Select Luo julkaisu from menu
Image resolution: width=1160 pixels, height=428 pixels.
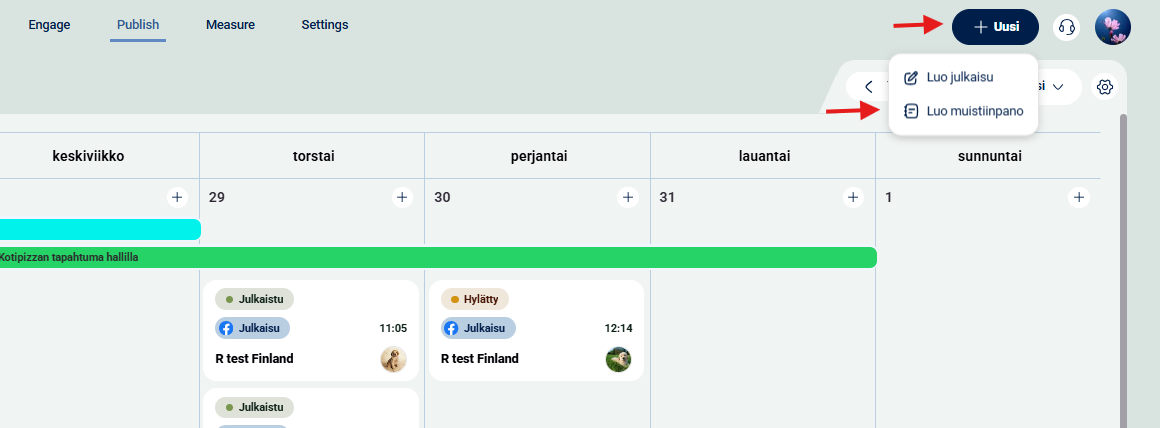tap(960, 77)
